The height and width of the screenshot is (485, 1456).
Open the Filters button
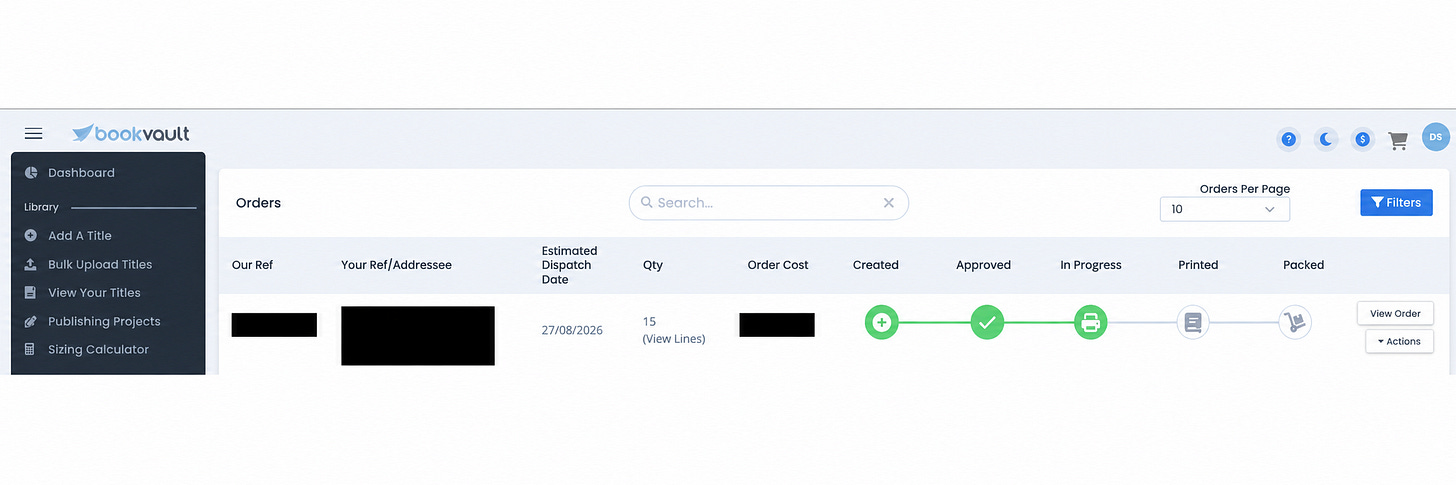click(x=1396, y=202)
